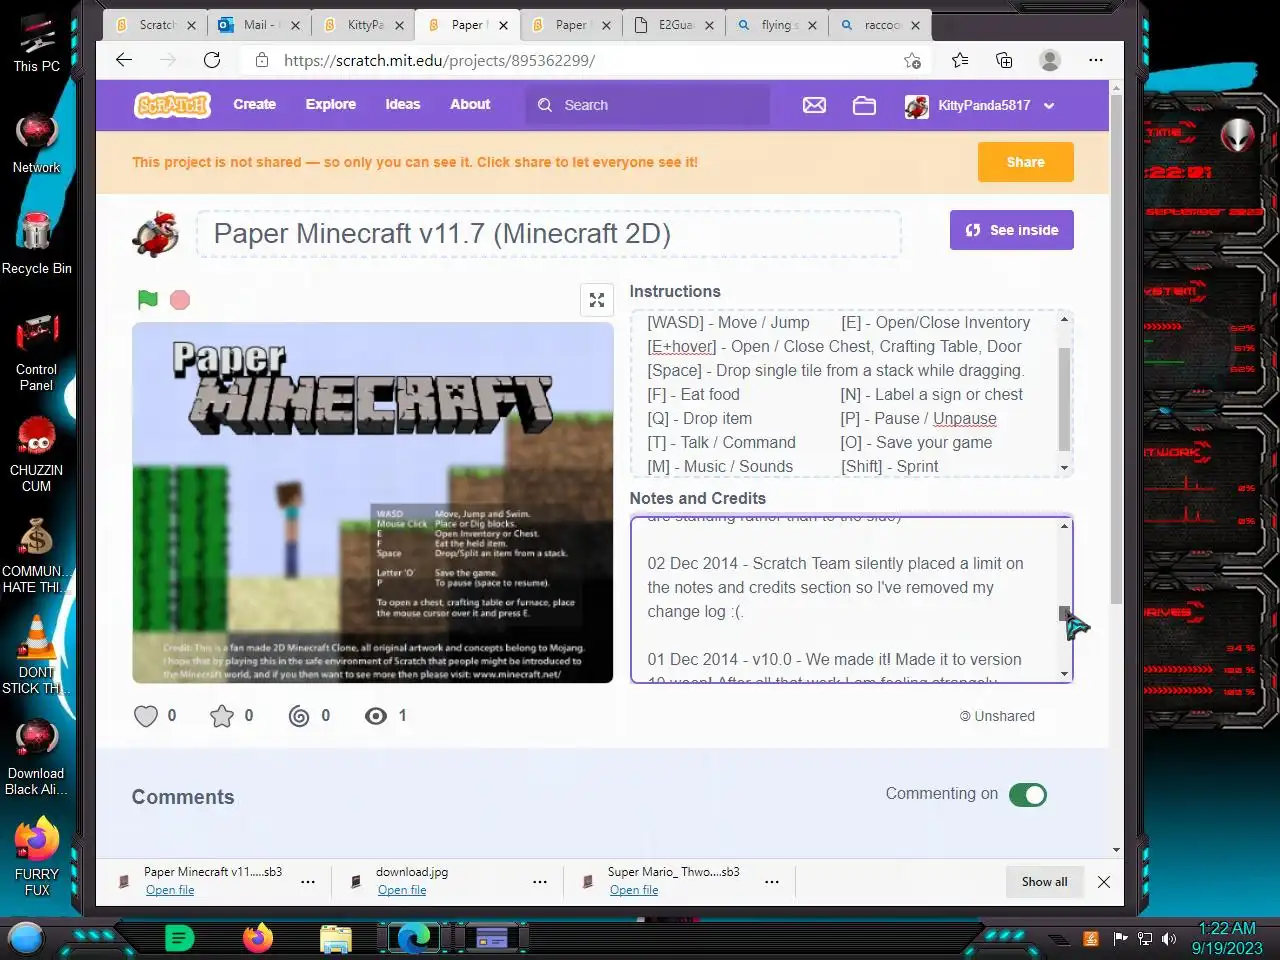Reload the page with the refresh icon

[212, 60]
